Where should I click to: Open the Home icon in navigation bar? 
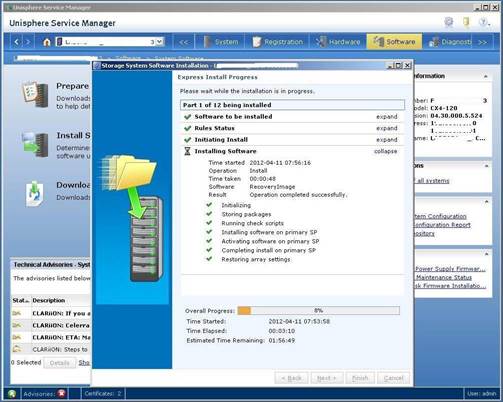click(x=47, y=42)
